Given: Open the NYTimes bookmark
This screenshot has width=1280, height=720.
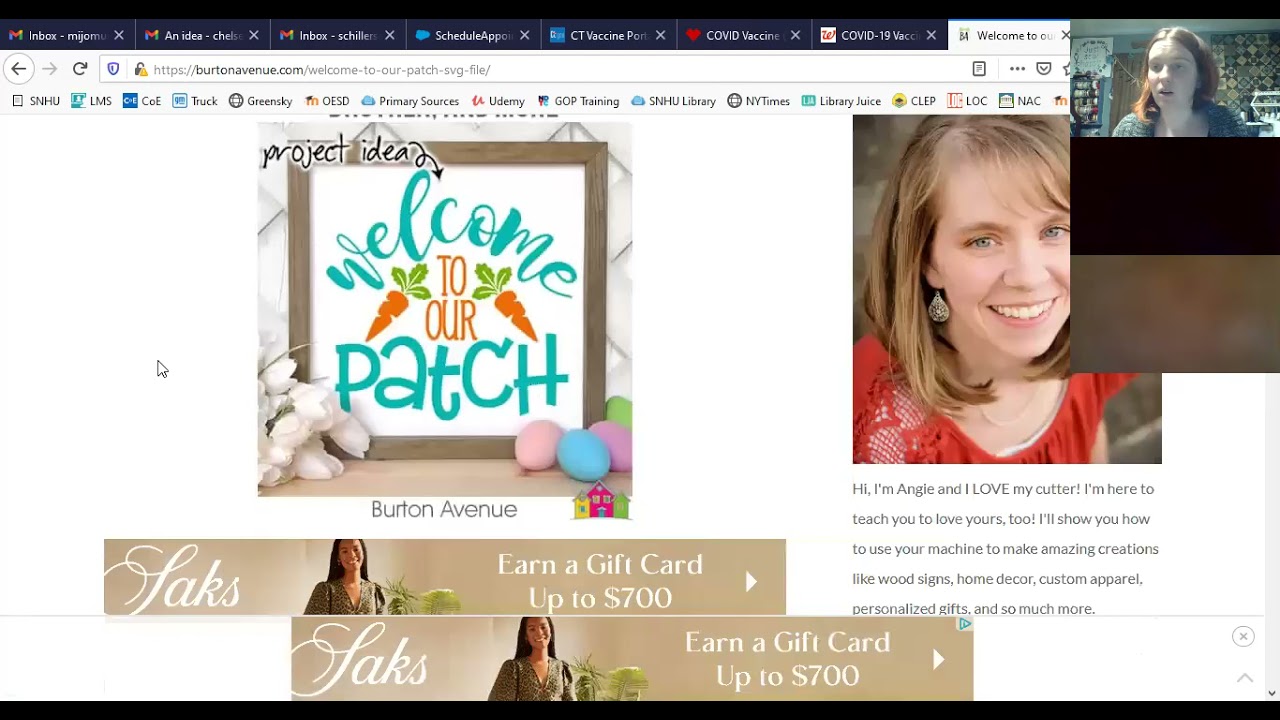Looking at the screenshot, I should [758, 101].
